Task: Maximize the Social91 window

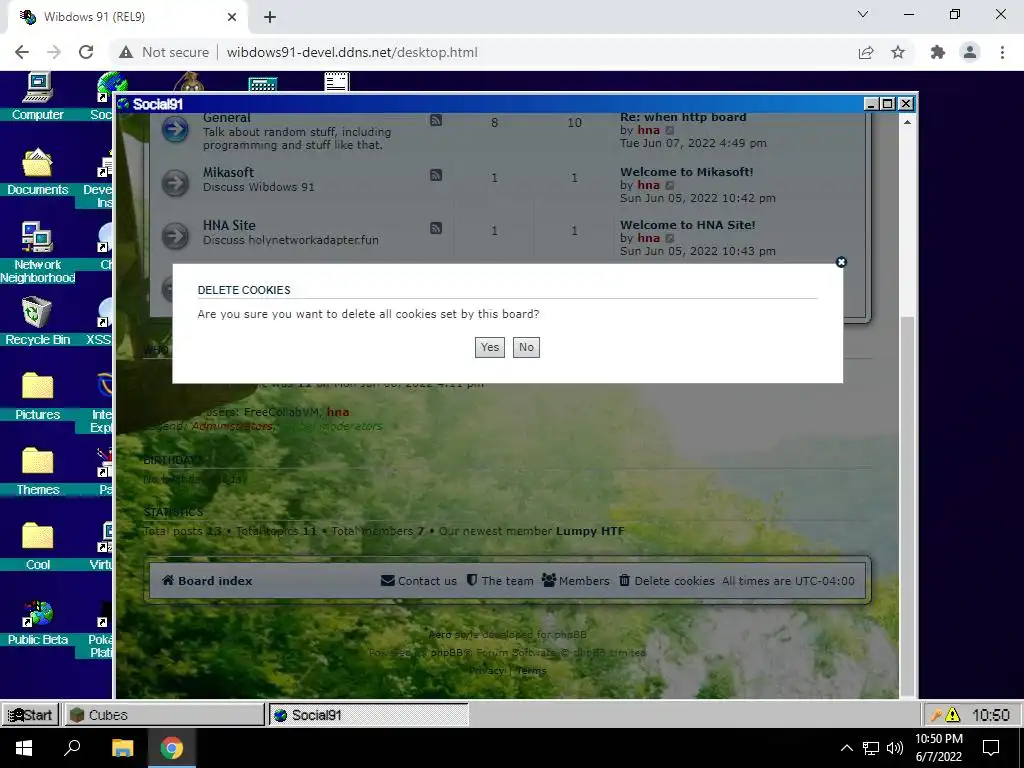Action: point(888,104)
